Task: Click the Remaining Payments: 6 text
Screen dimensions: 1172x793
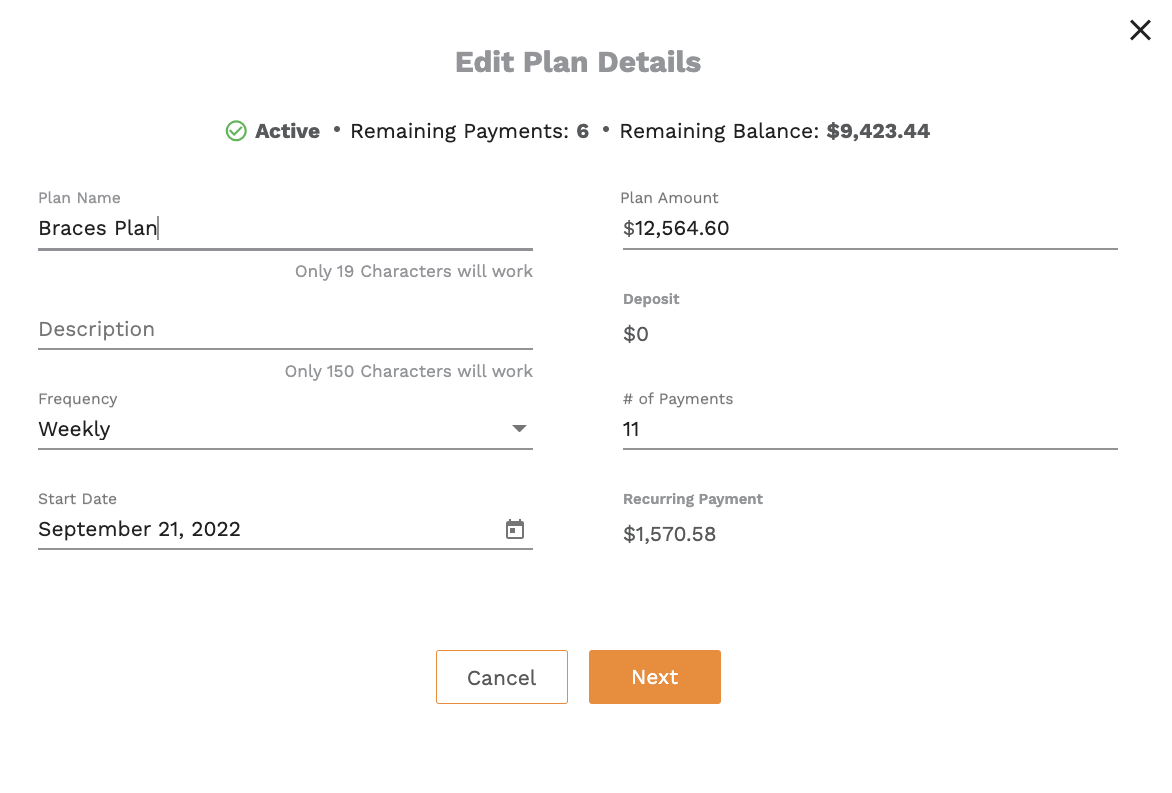Action: click(x=469, y=131)
